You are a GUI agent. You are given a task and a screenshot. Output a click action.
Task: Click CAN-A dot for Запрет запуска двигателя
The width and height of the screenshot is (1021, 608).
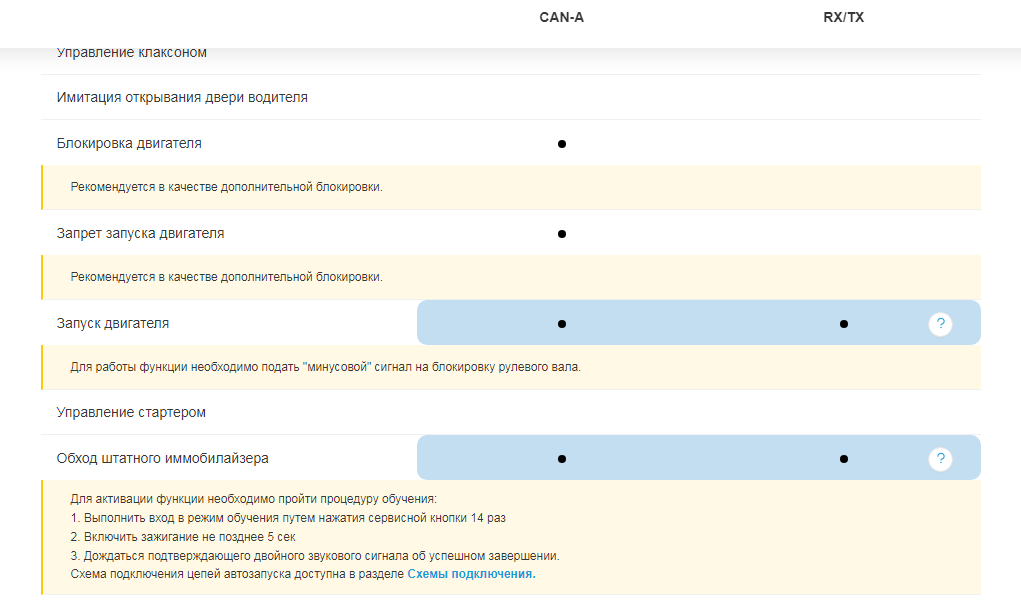click(562, 234)
